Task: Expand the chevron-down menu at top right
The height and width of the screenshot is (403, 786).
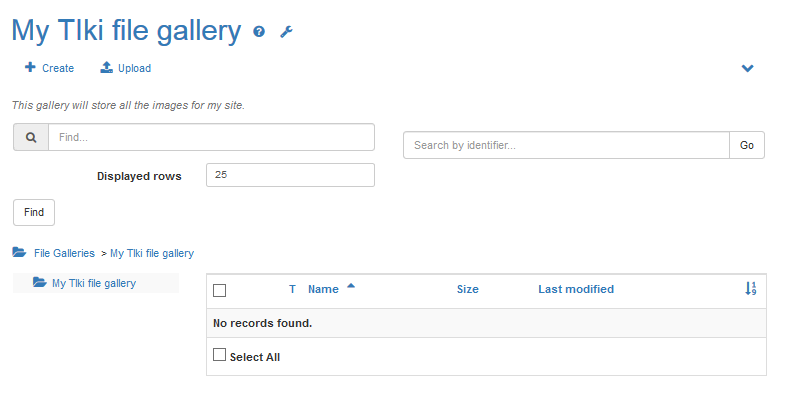Action: point(747,69)
